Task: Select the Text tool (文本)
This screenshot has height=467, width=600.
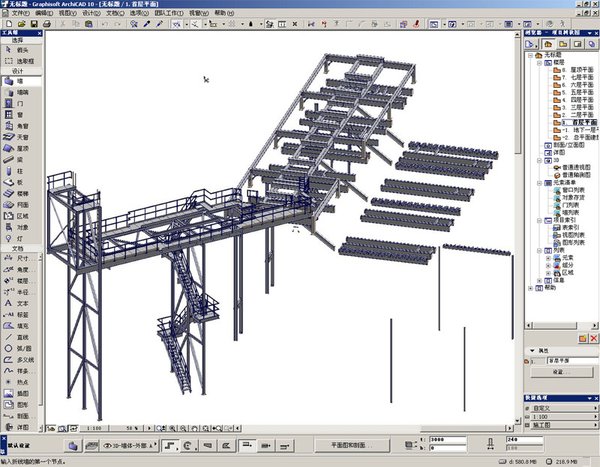Action: [x=18, y=303]
